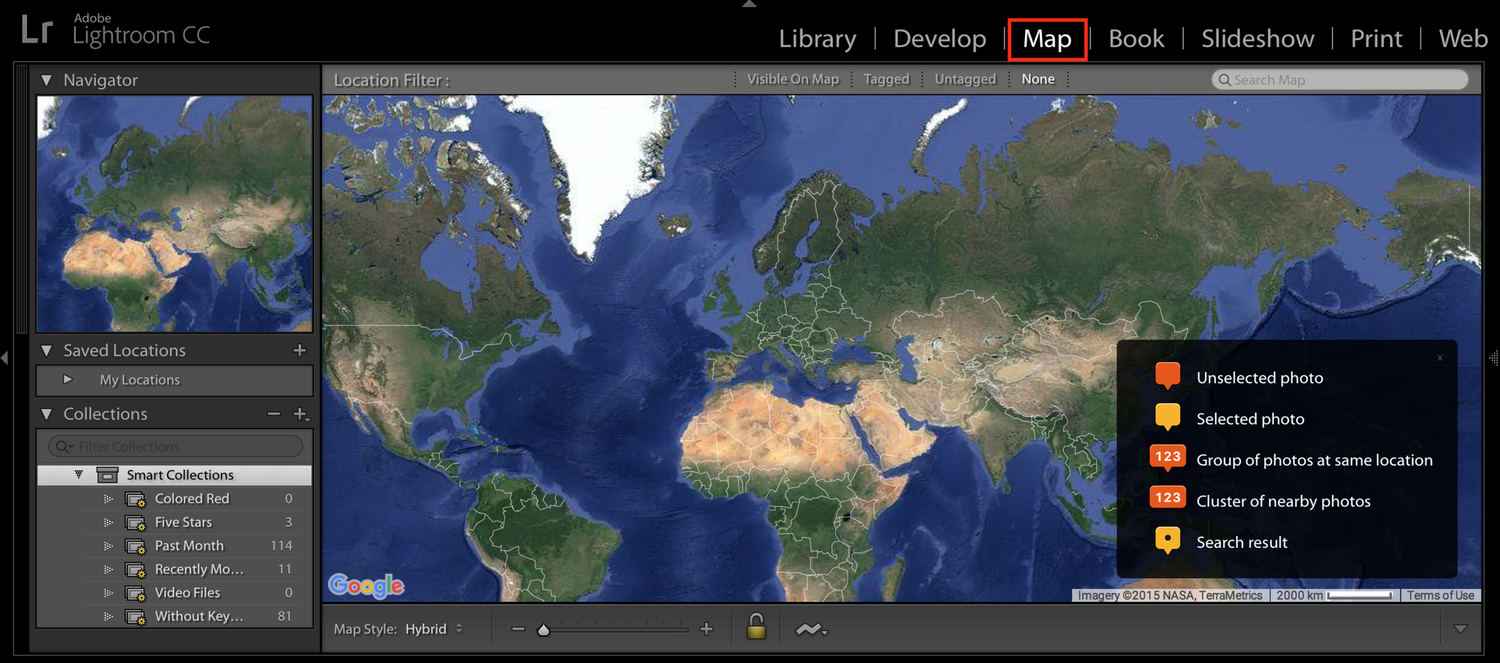The width and height of the screenshot is (1500, 663).
Task: Activate the Untagged location filter
Action: coord(963,79)
